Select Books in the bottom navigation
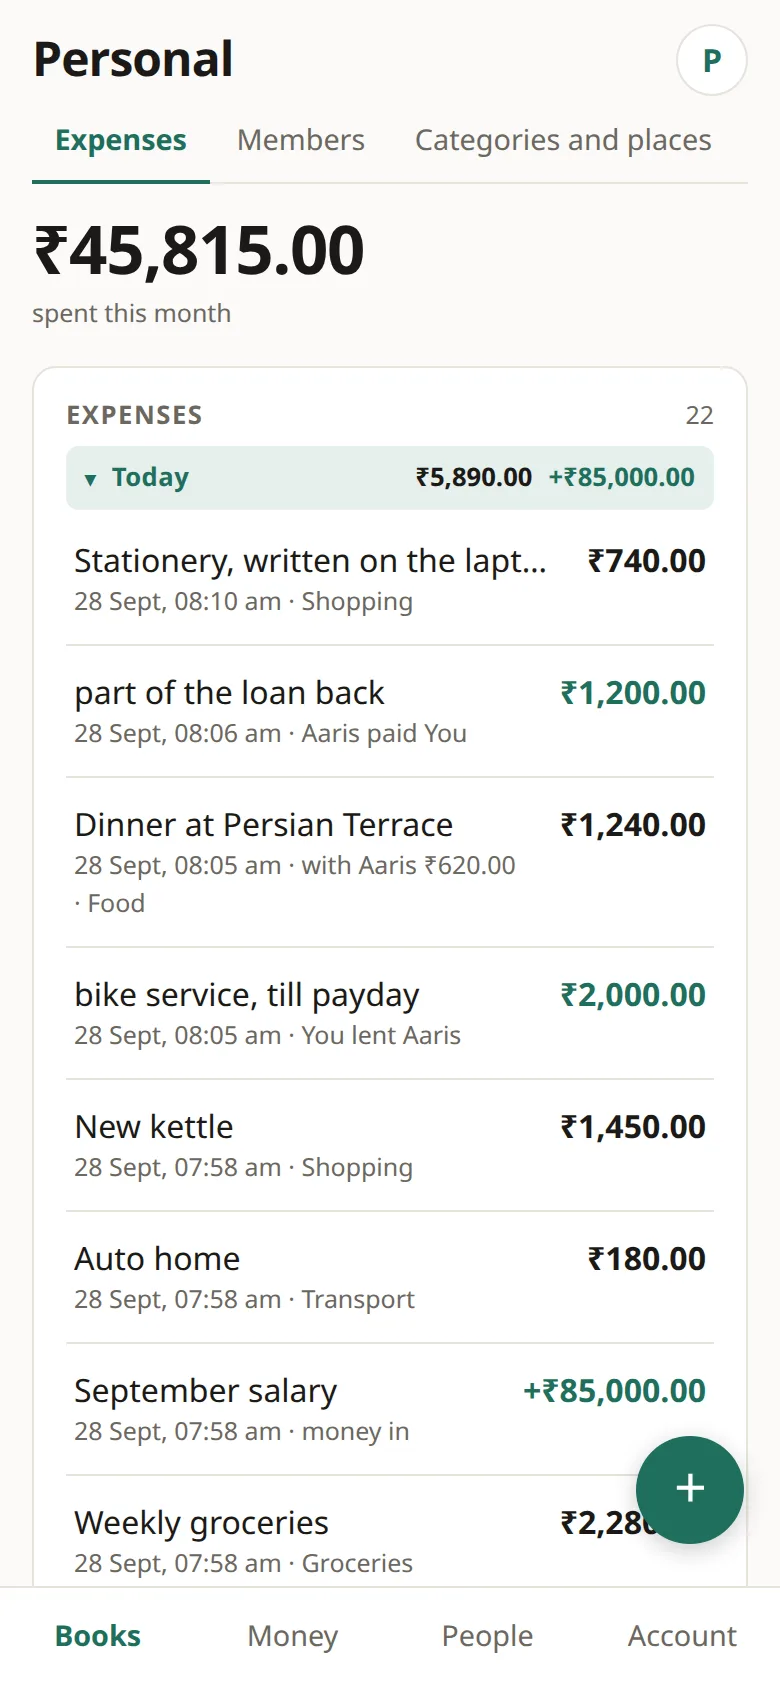This screenshot has height=1688, width=780. (98, 1636)
